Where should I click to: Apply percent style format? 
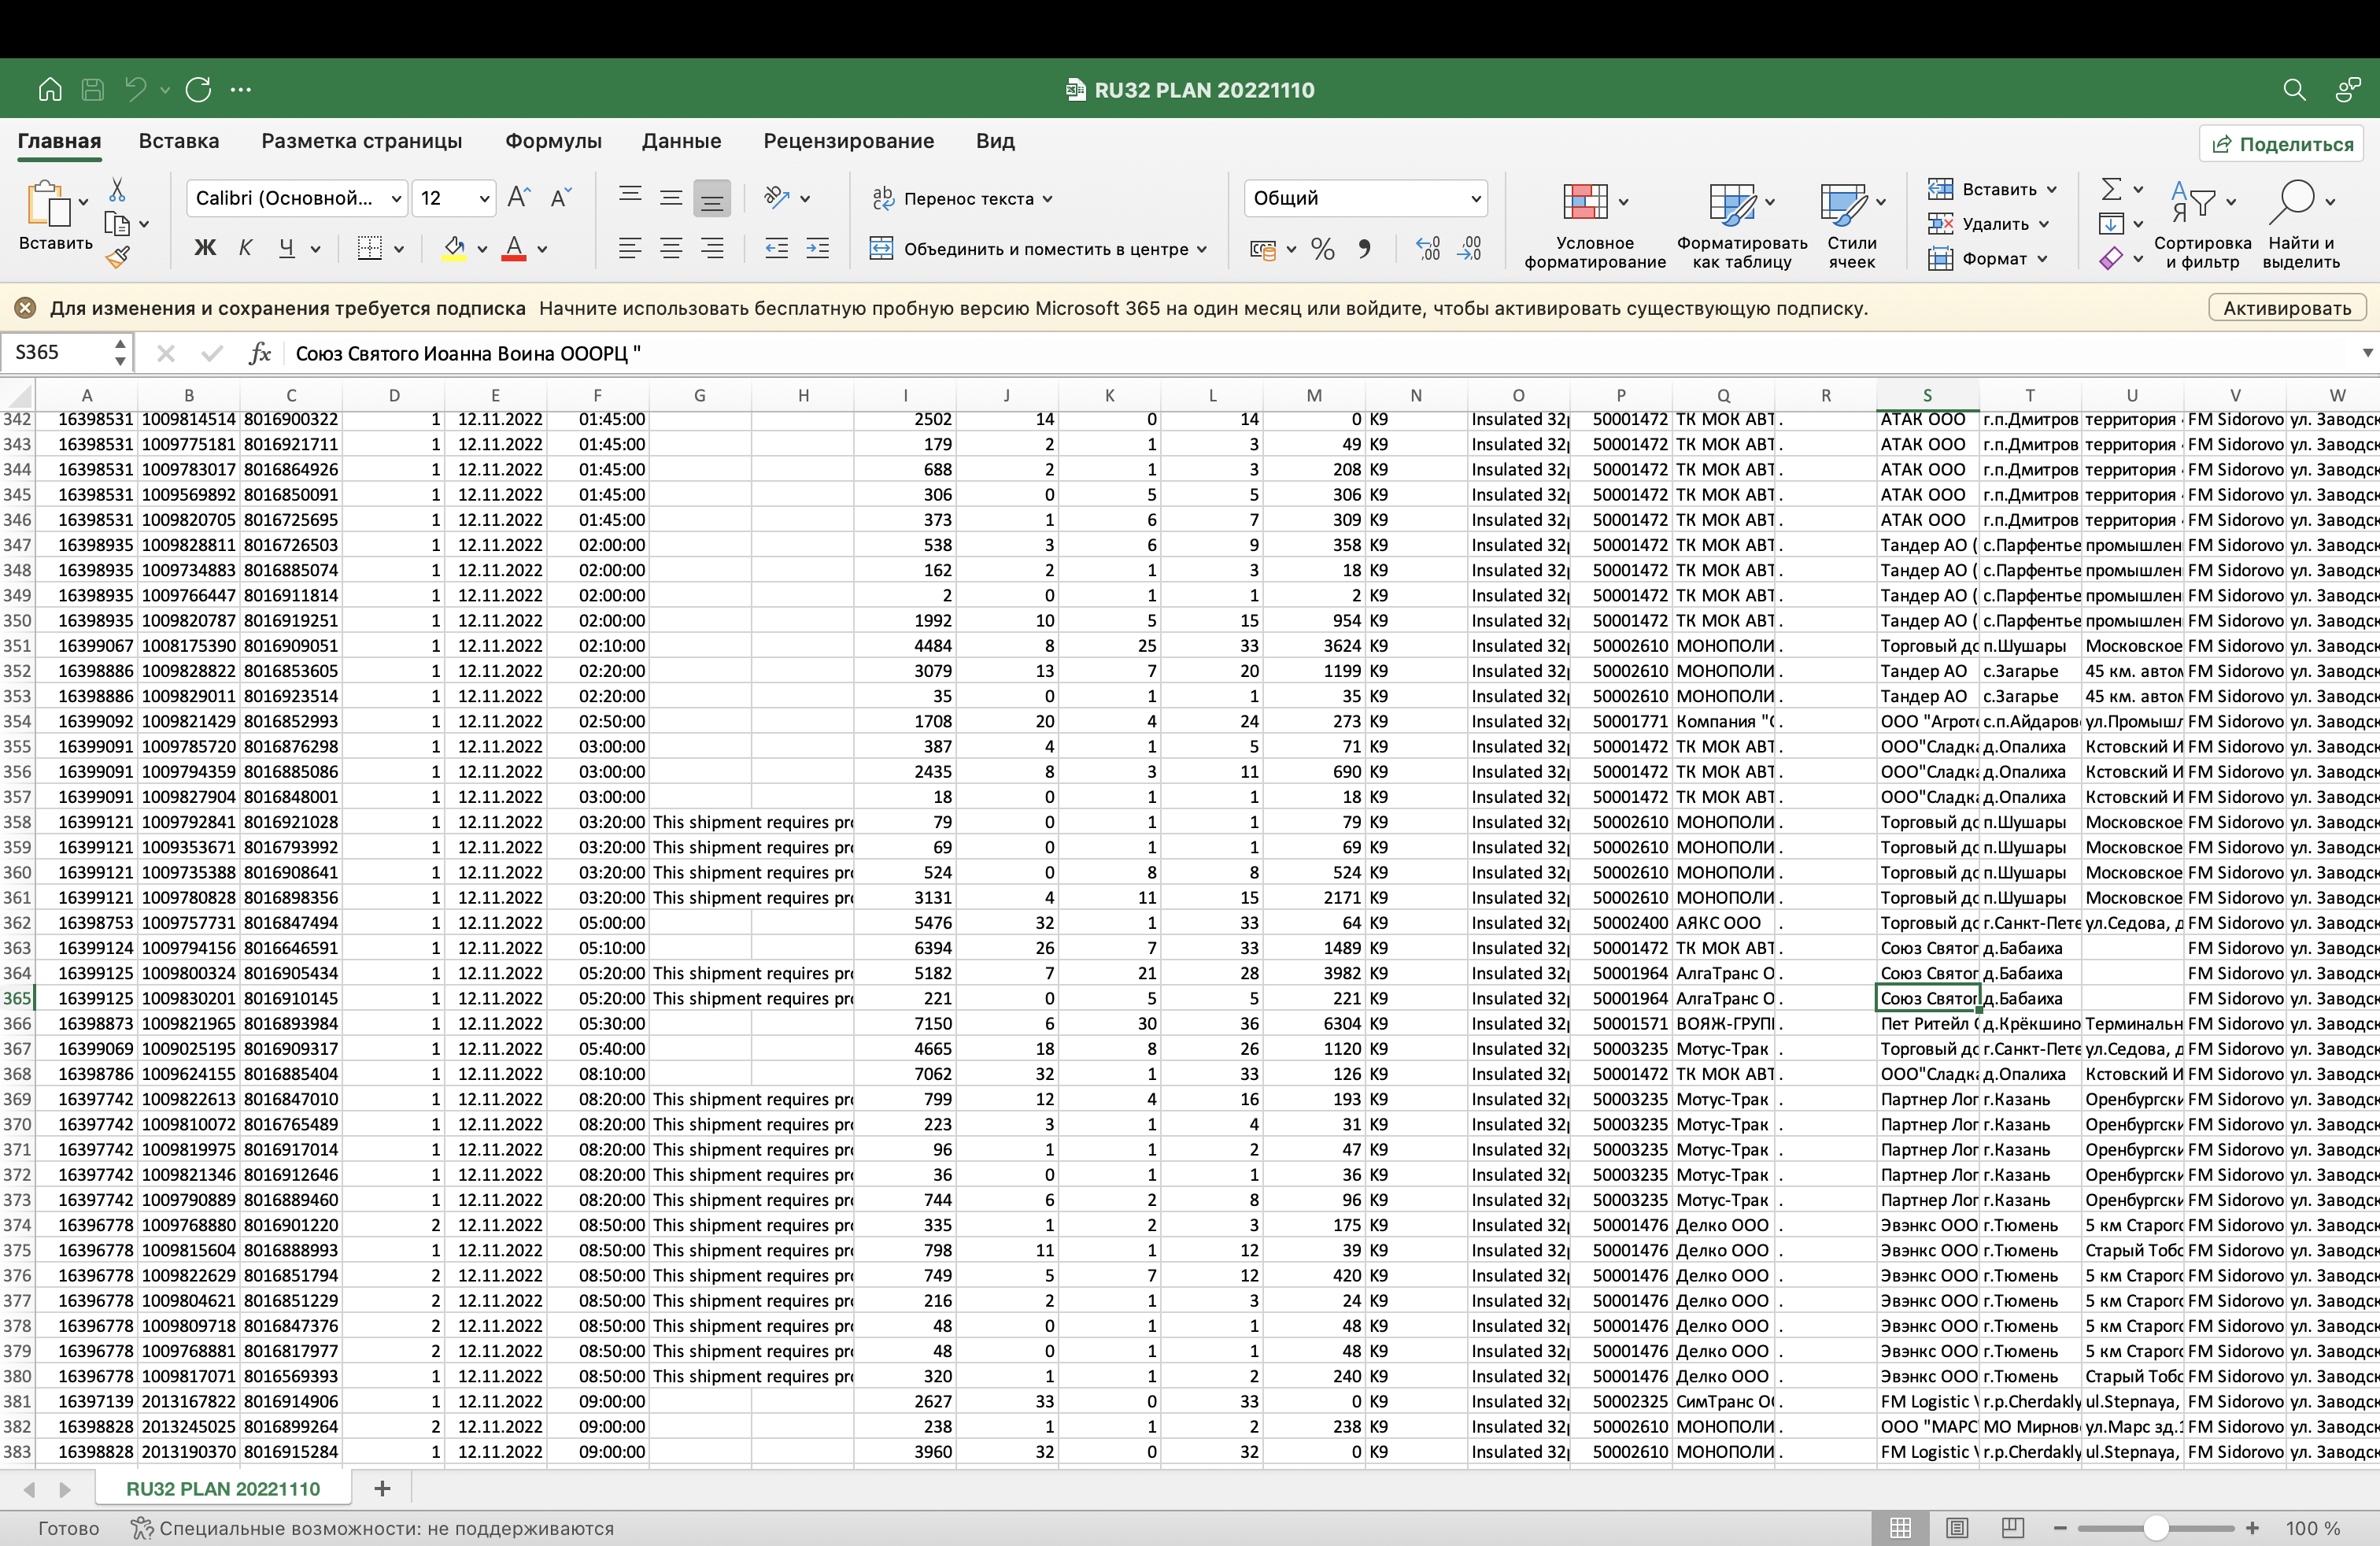[x=1323, y=249]
